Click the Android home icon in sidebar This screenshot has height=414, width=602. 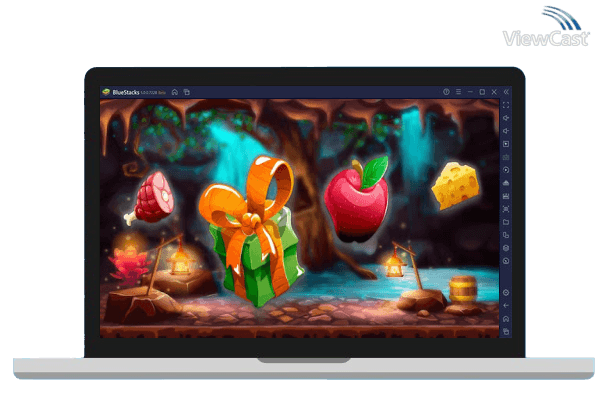(x=506, y=319)
